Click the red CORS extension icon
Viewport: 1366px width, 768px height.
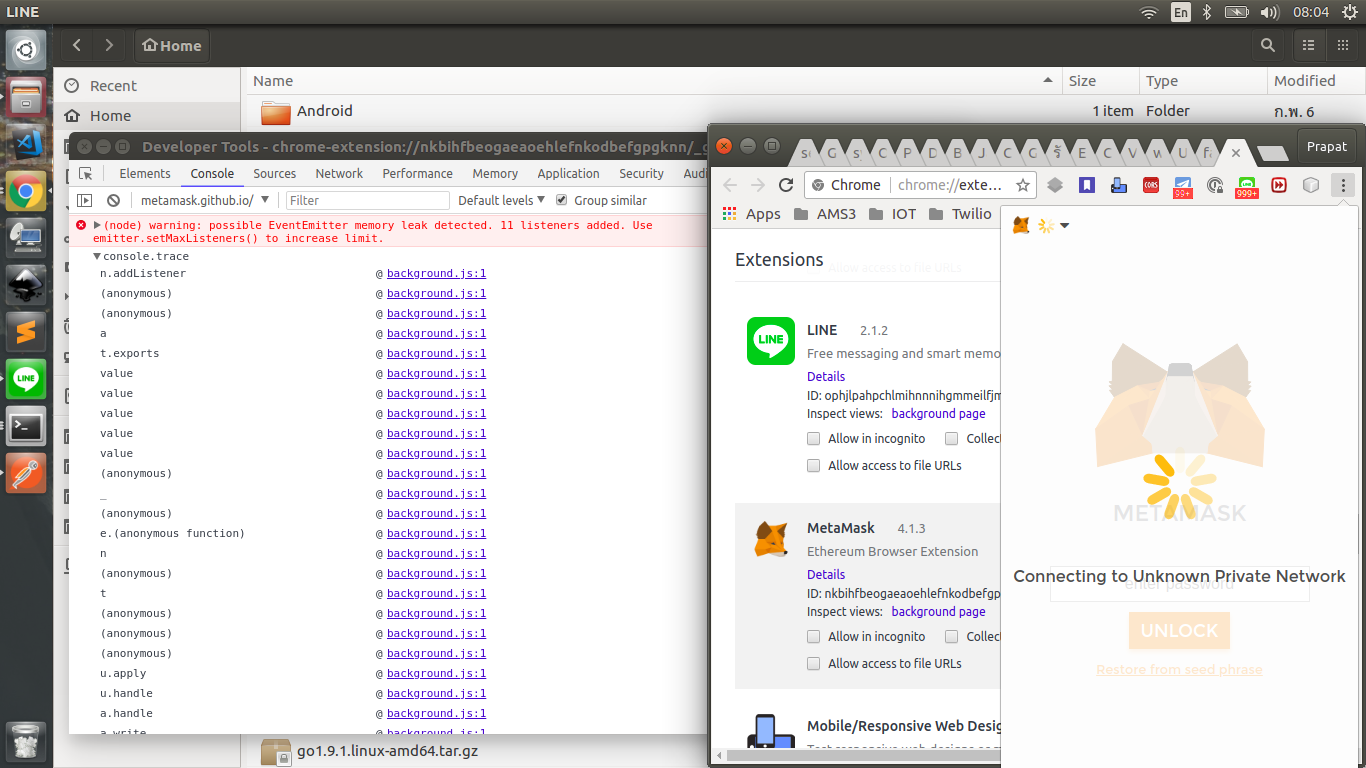1151,185
